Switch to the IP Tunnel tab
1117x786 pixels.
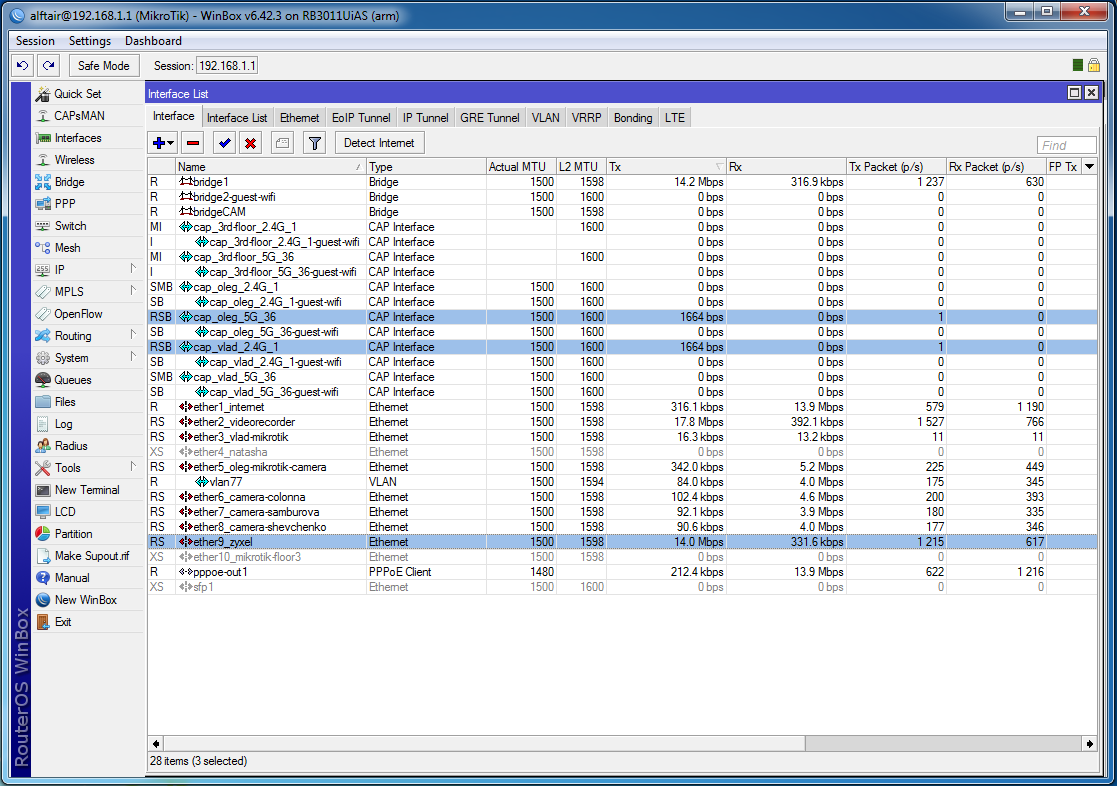coord(425,118)
